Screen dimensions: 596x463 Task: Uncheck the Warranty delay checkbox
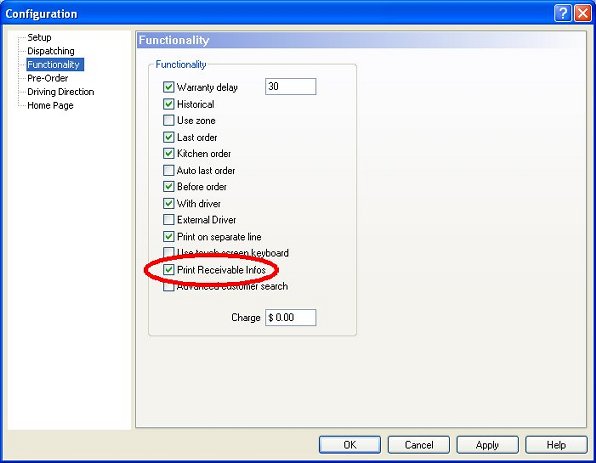[168, 87]
